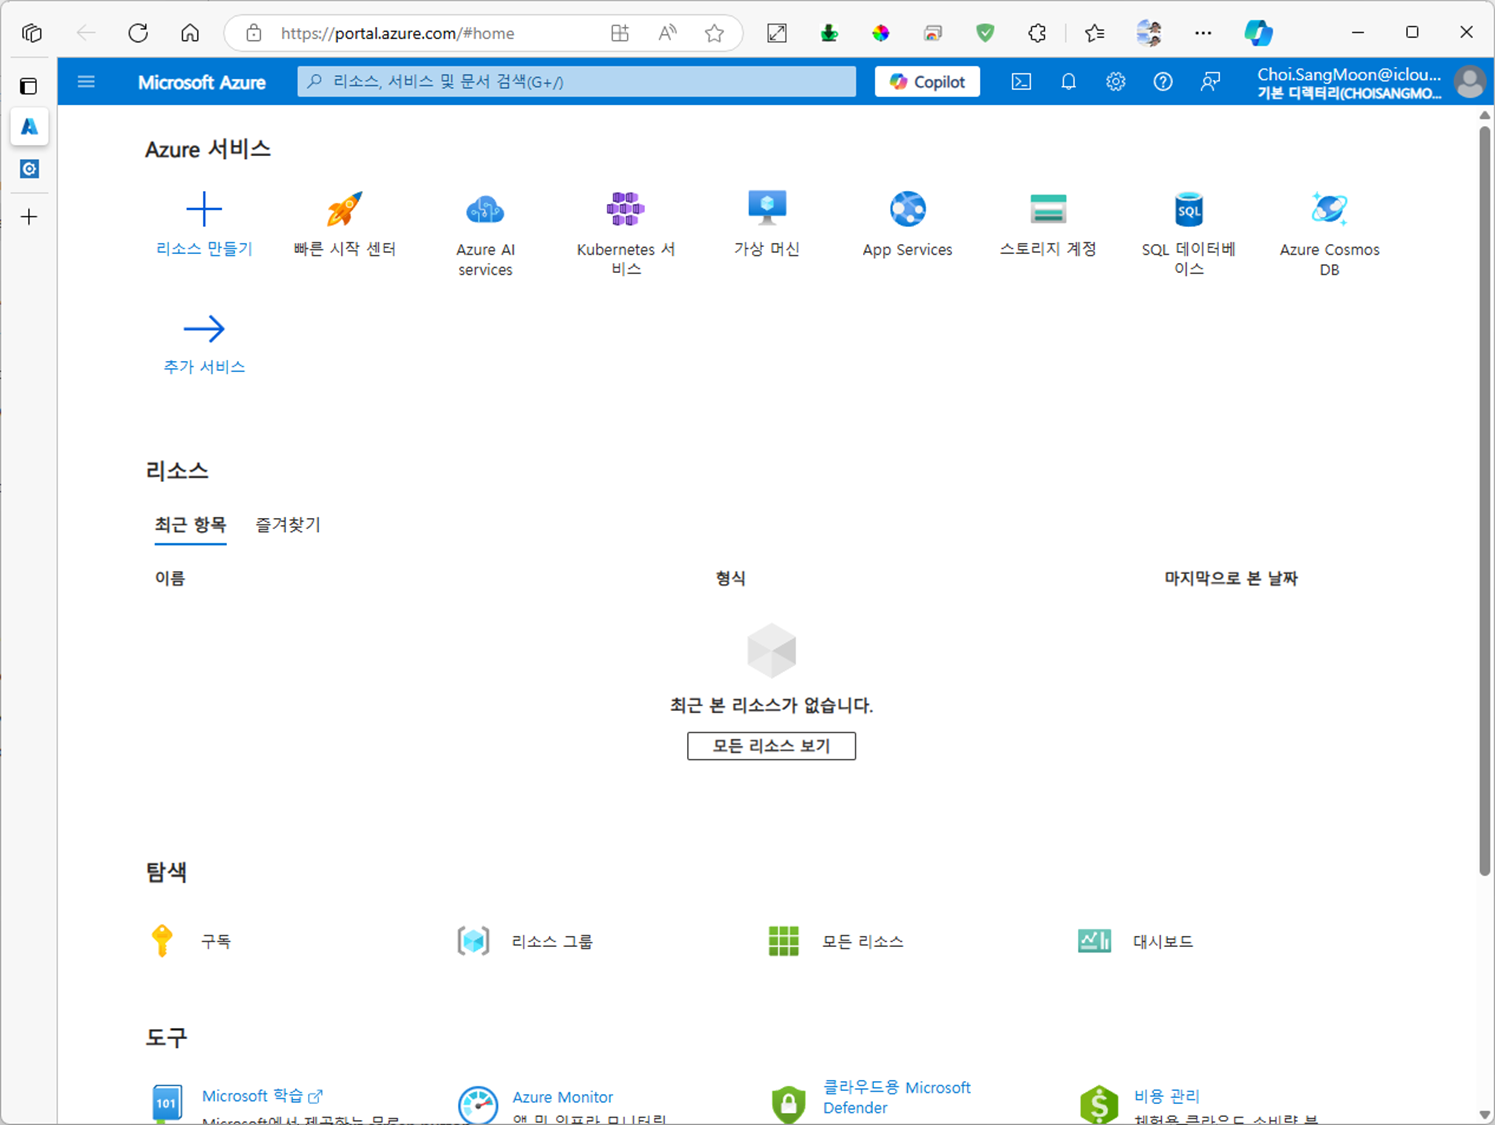The image size is (1495, 1125).
Task: Open the browser extensions puzzle icon
Action: 1037,33
